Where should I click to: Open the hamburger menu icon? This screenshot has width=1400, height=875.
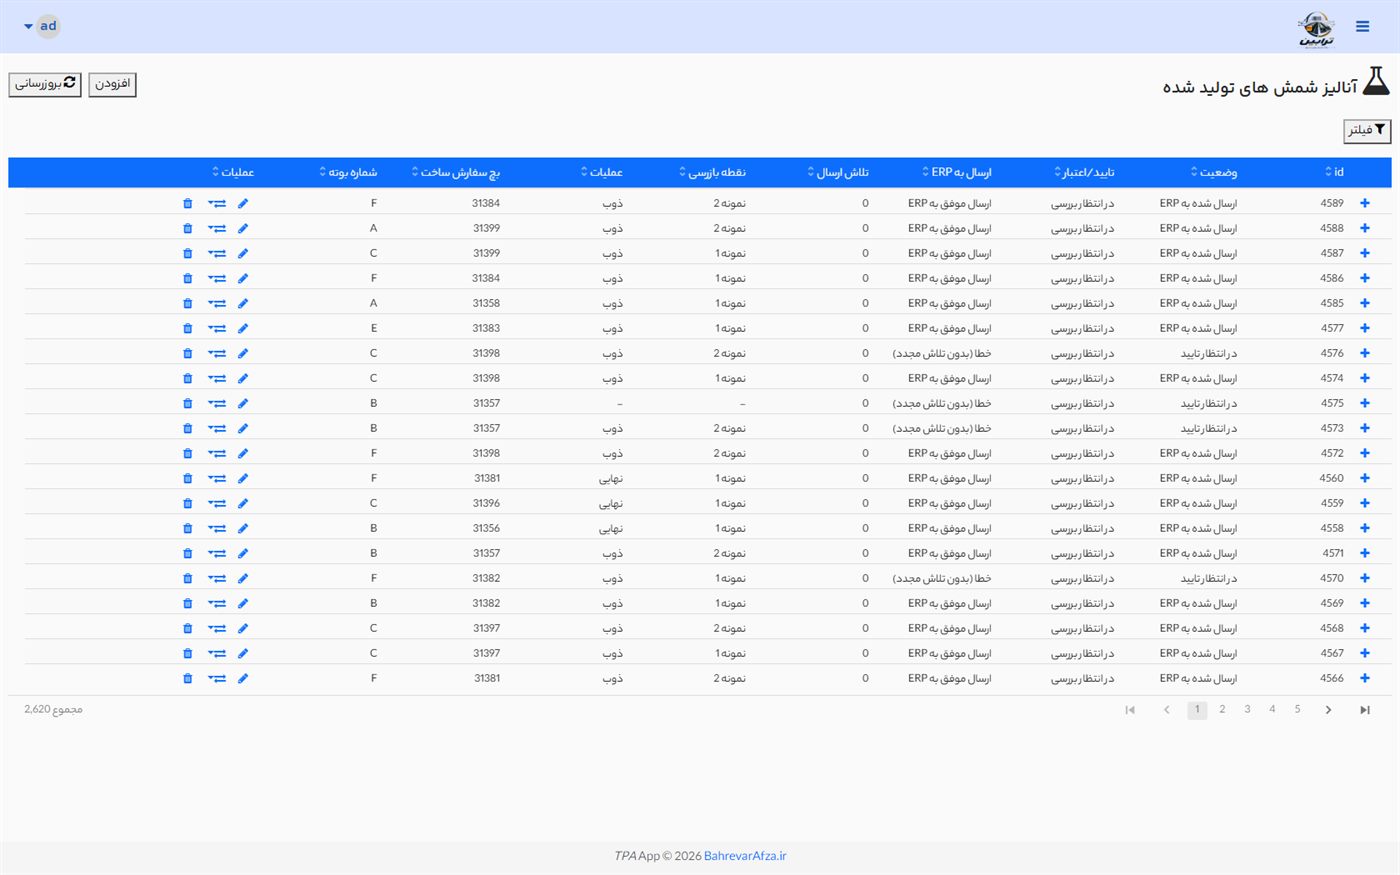coord(1362,27)
